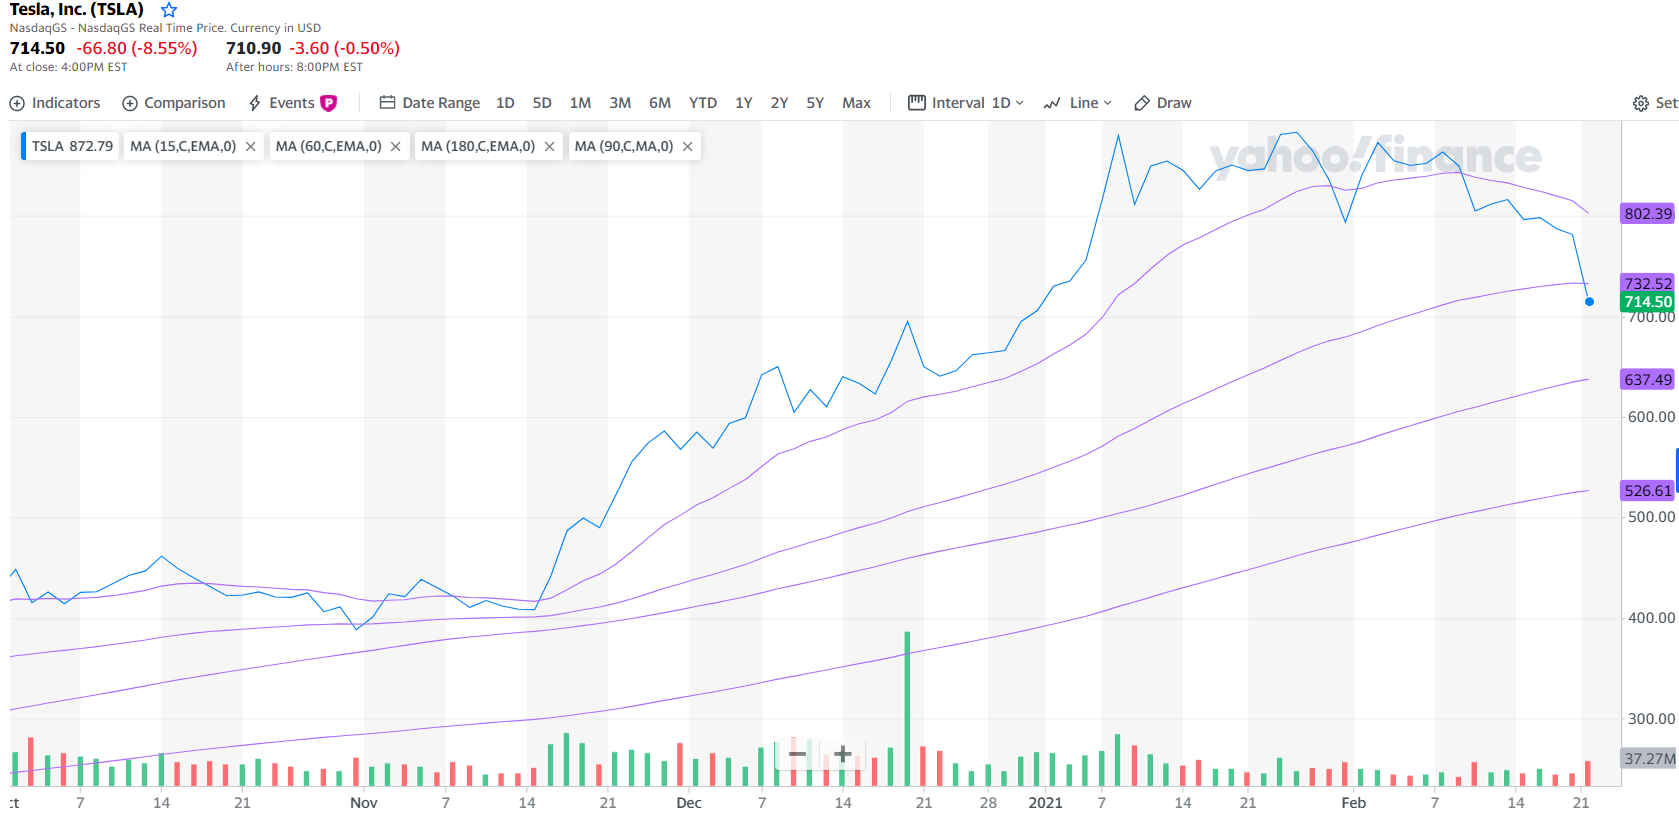The width and height of the screenshot is (1679, 827).
Task: Click the Comparison plus-circle icon
Action: point(130,103)
